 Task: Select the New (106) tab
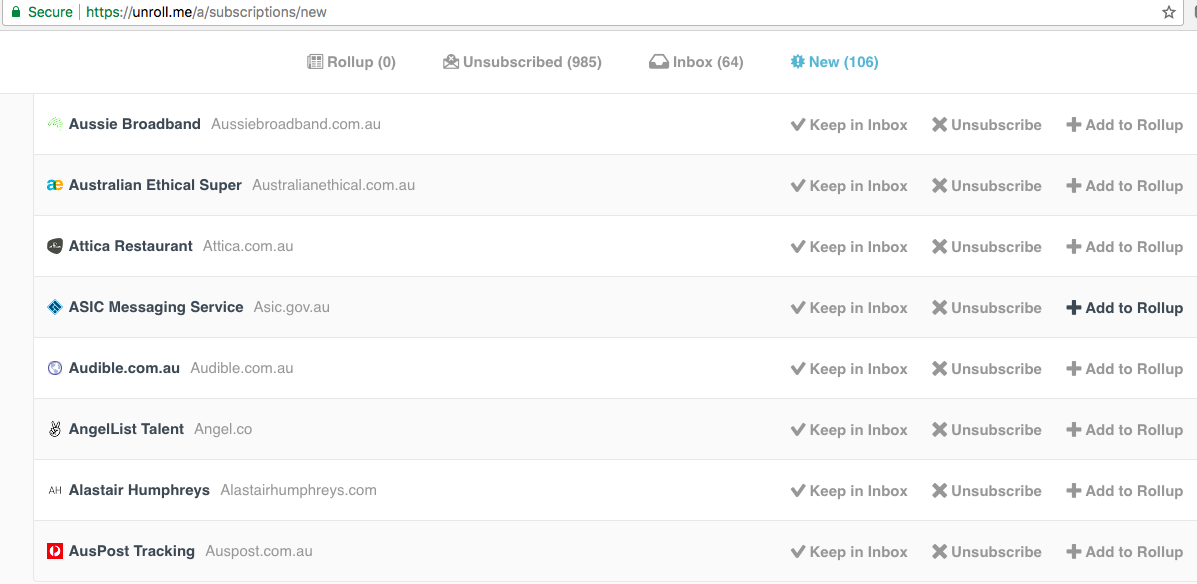point(833,62)
